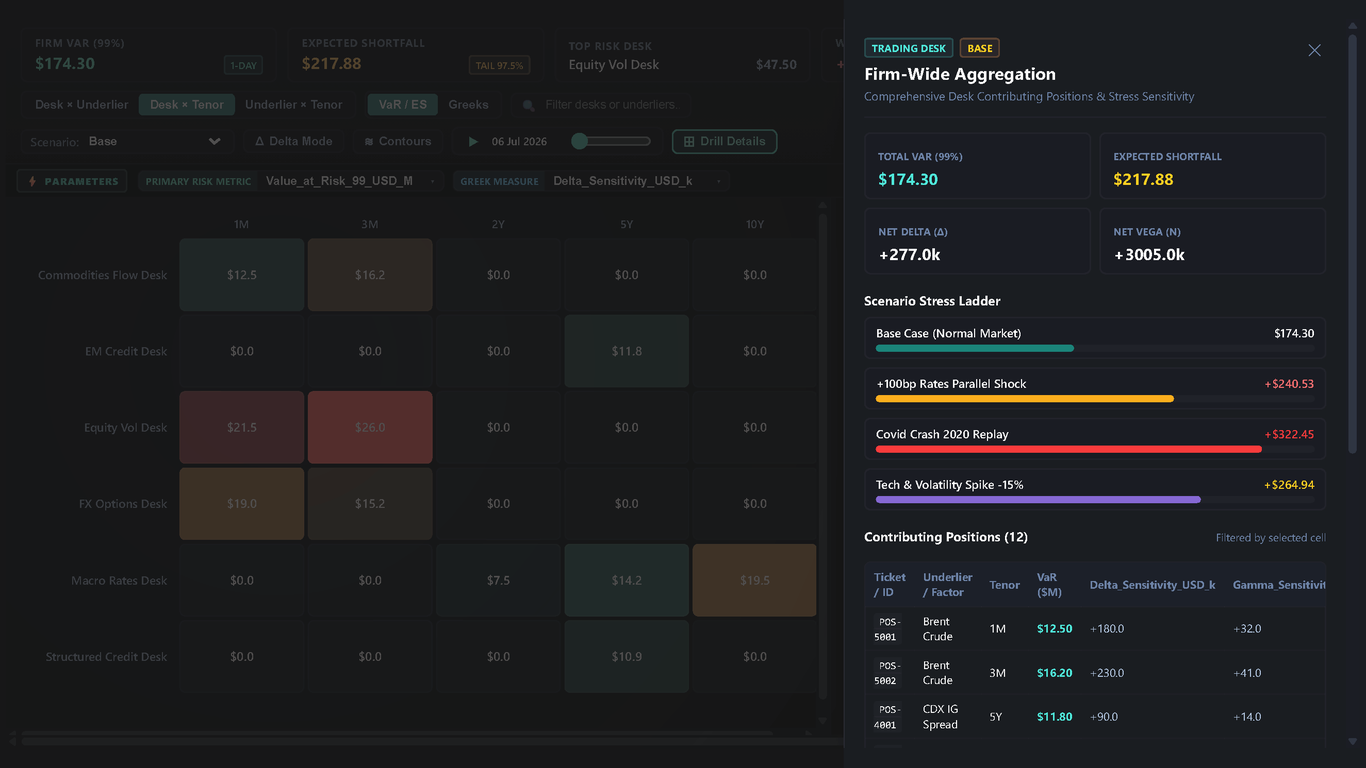The height and width of the screenshot is (768, 1366).
Task: Select the +100bp Rates Parallel Shock scenario
Action: pyautogui.click(x=1095, y=389)
